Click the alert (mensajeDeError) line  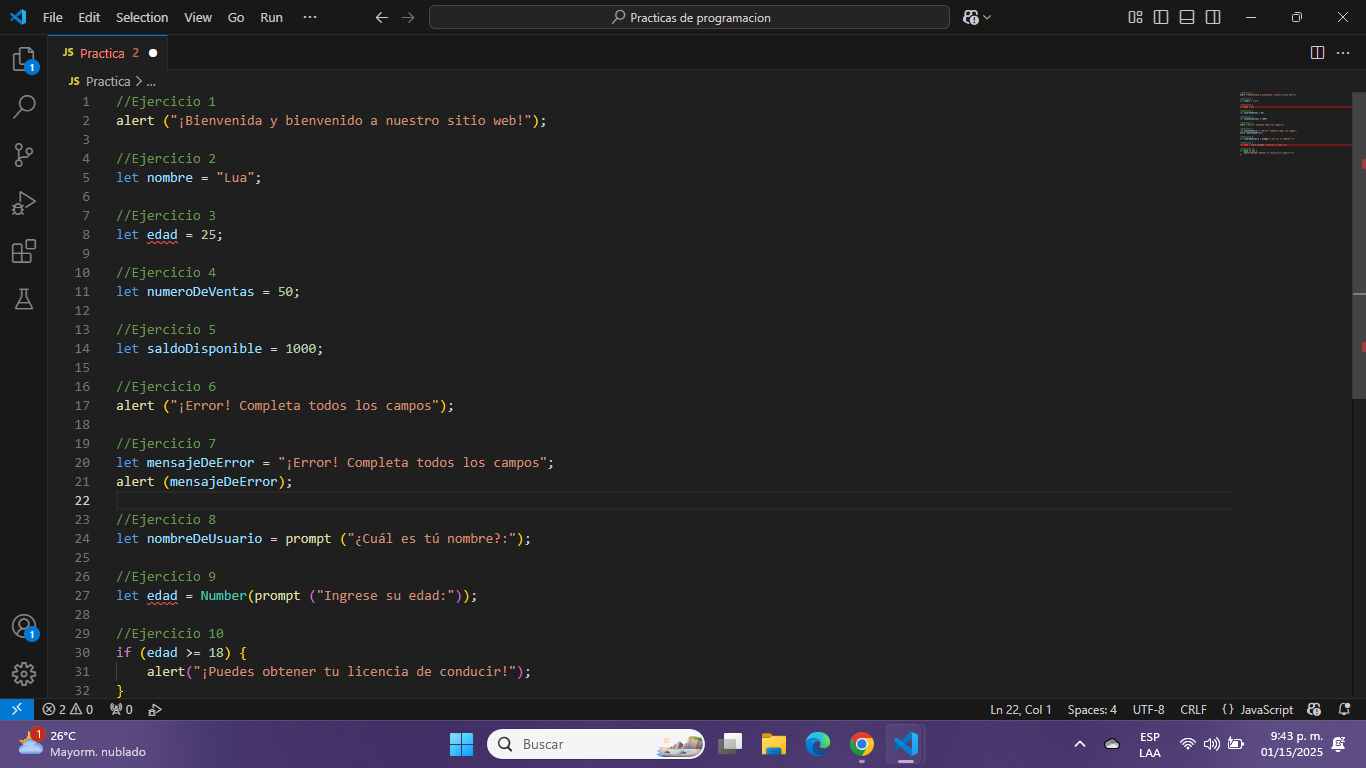tap(205, 481)
